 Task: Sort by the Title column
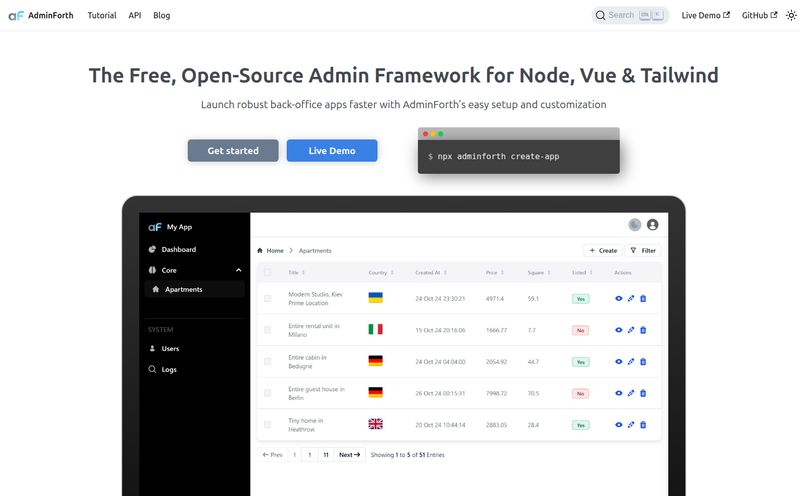[296, 272]
